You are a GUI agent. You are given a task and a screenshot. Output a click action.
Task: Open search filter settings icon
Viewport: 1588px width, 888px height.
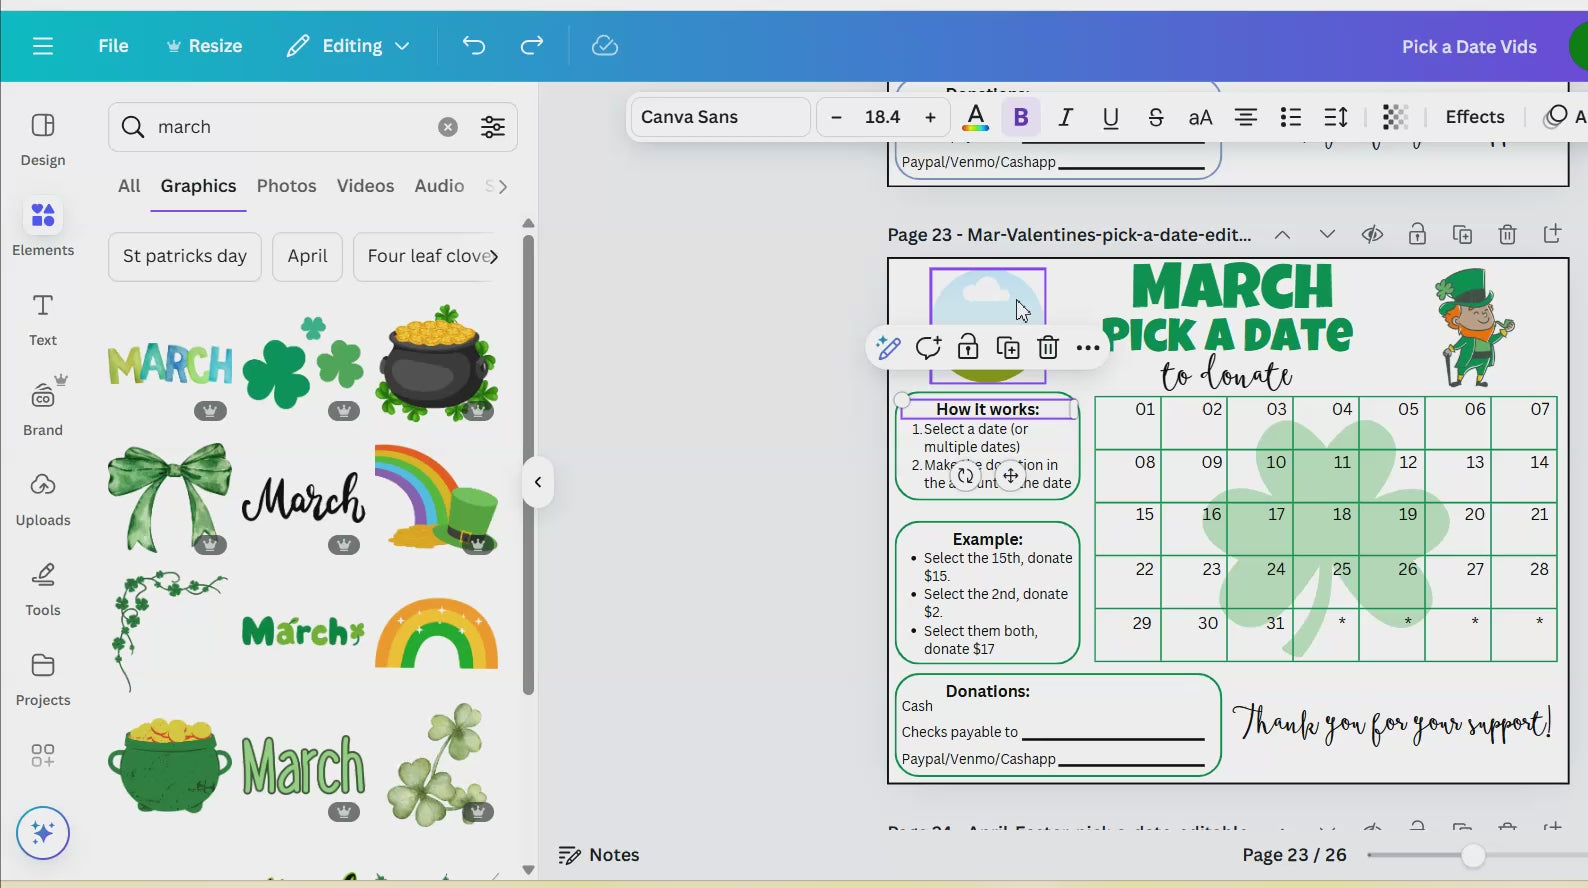[x=493, y=127]
